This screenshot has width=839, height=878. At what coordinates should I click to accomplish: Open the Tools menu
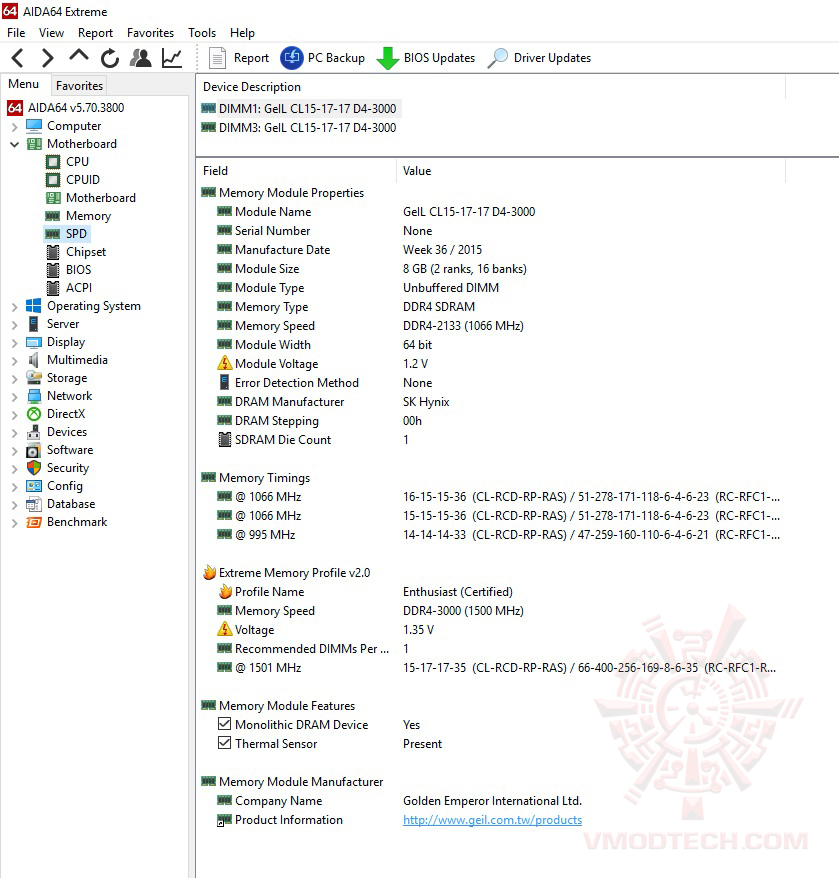pos(202,32)
